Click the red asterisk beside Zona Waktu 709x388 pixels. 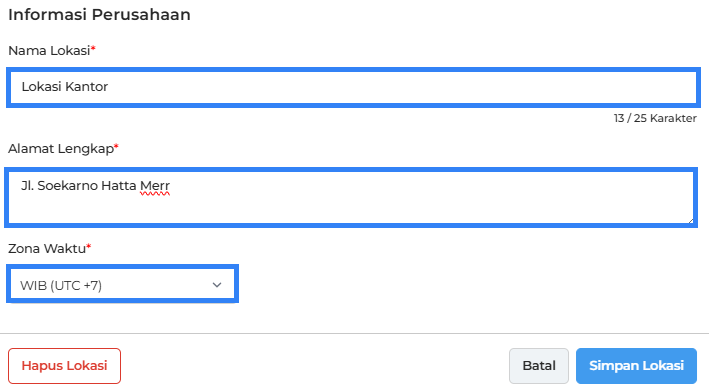point(89,247)
